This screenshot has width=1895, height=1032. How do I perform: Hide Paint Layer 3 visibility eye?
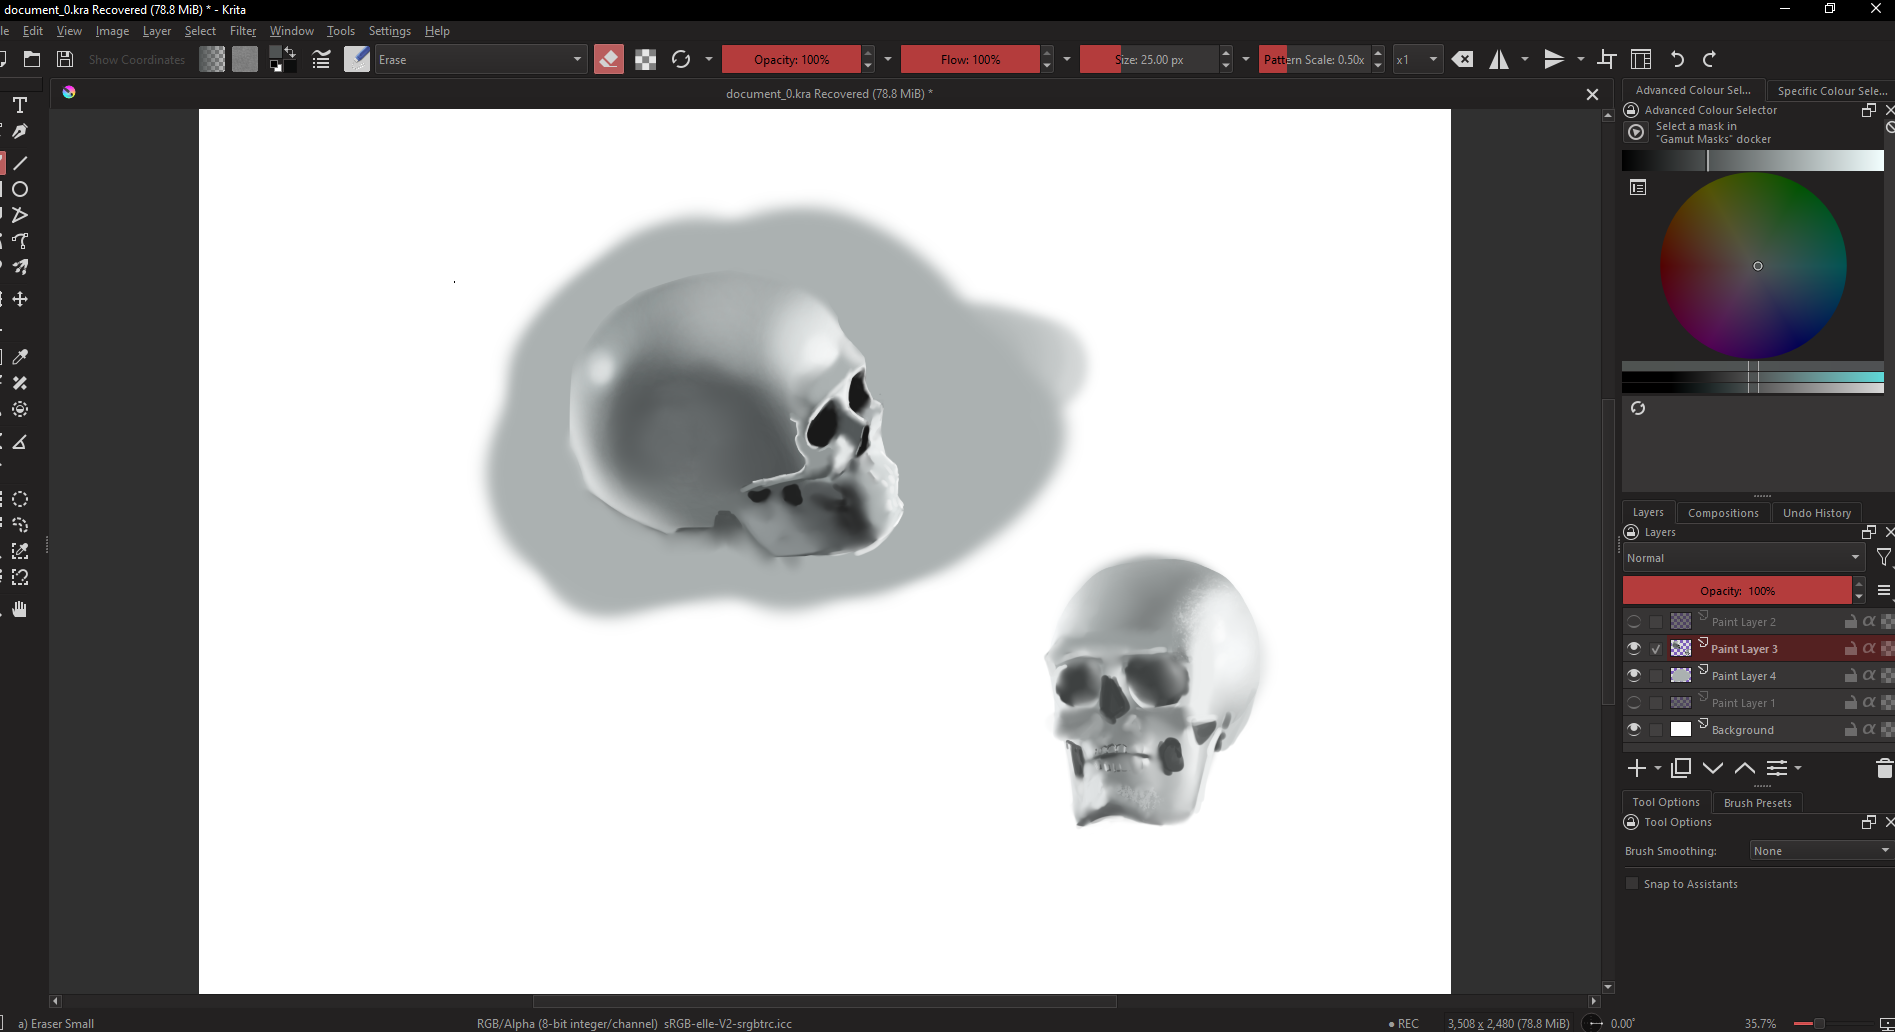[1634, 648]
